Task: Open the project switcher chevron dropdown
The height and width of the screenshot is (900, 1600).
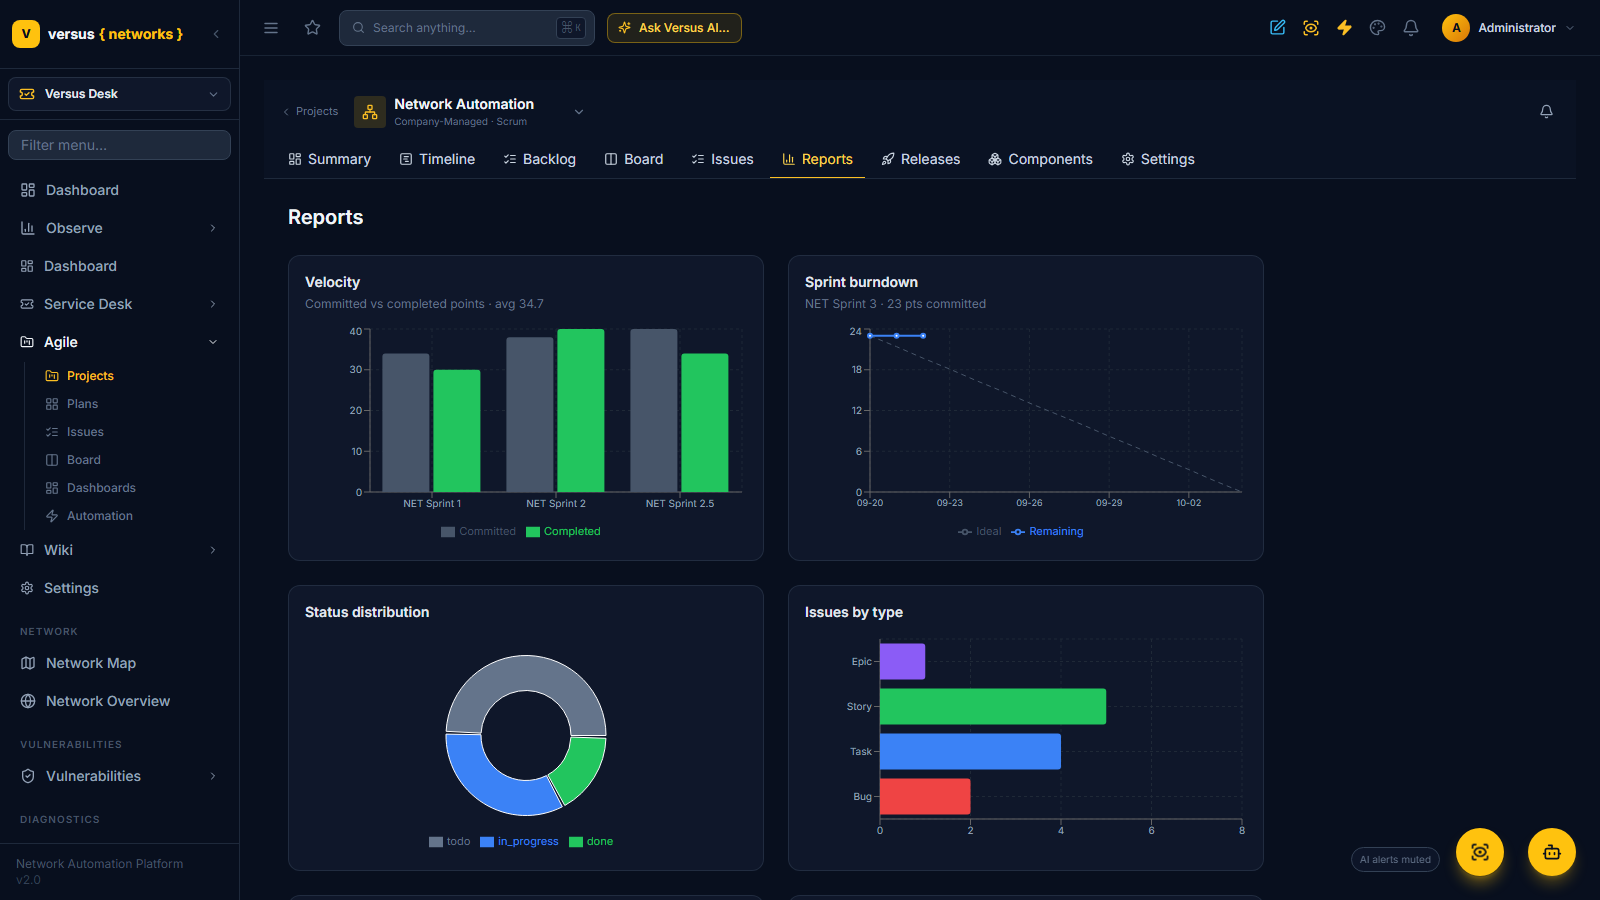Action: (x=579, y=112)
